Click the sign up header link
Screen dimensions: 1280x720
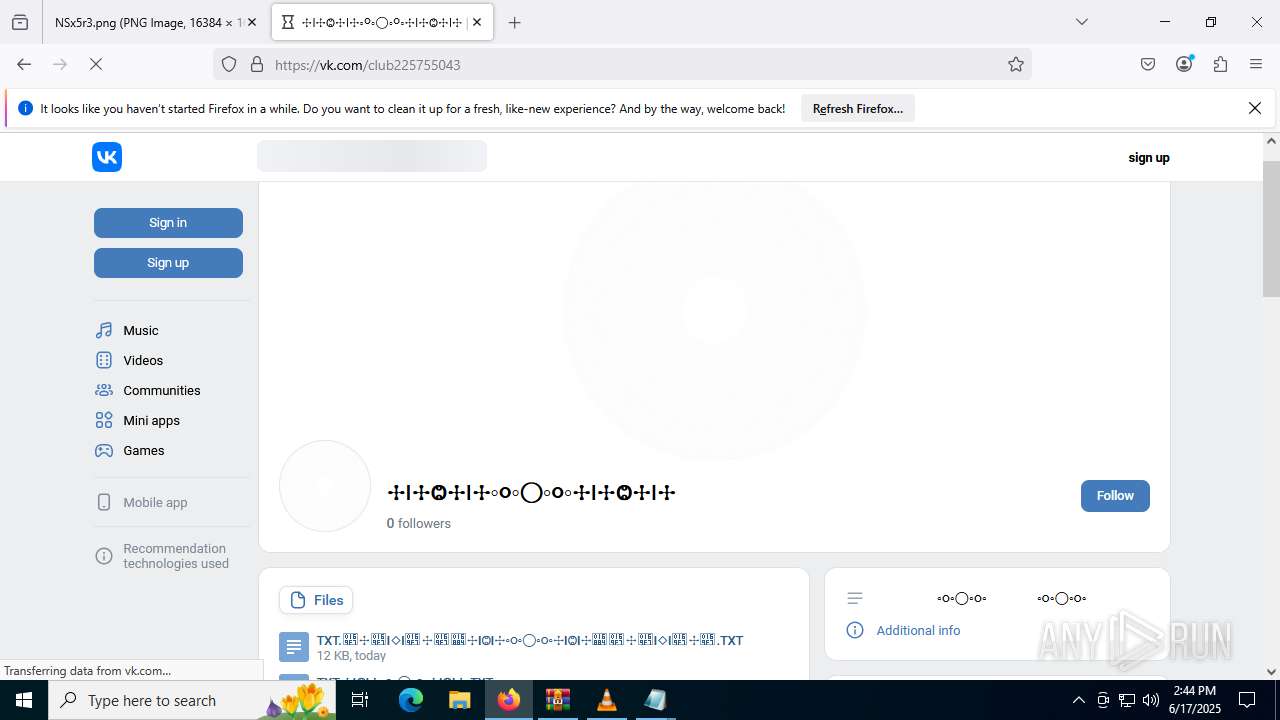pos(1149,157)
